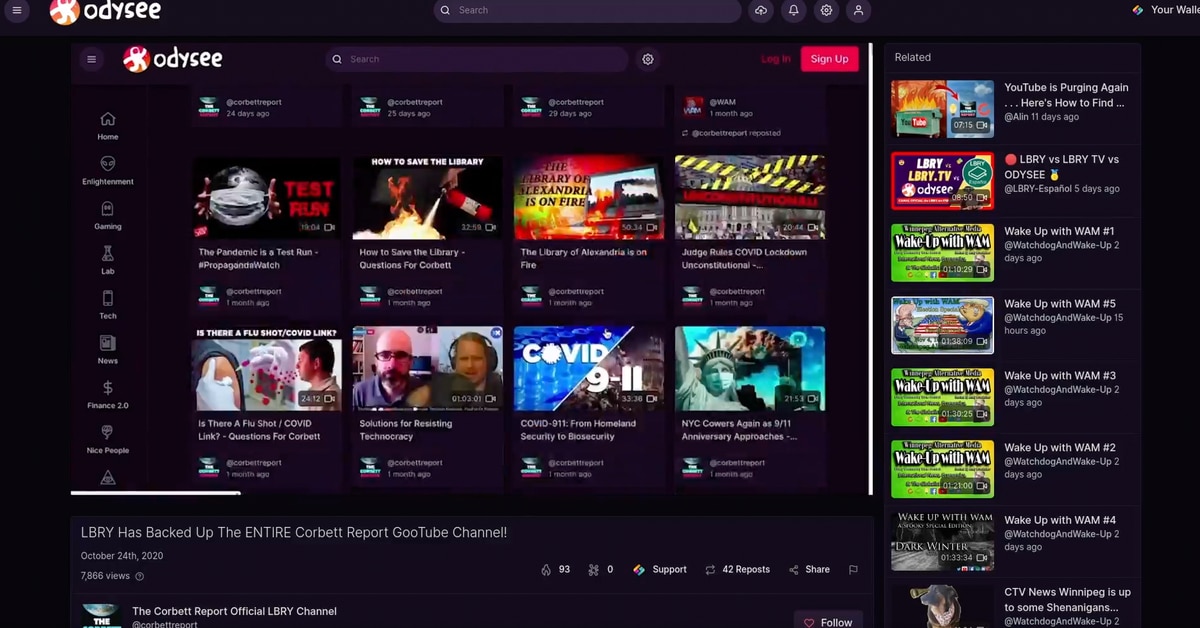Click the slime dislike icon
The width and height of the screenshot is (1200, 628).
pos(593,570)
